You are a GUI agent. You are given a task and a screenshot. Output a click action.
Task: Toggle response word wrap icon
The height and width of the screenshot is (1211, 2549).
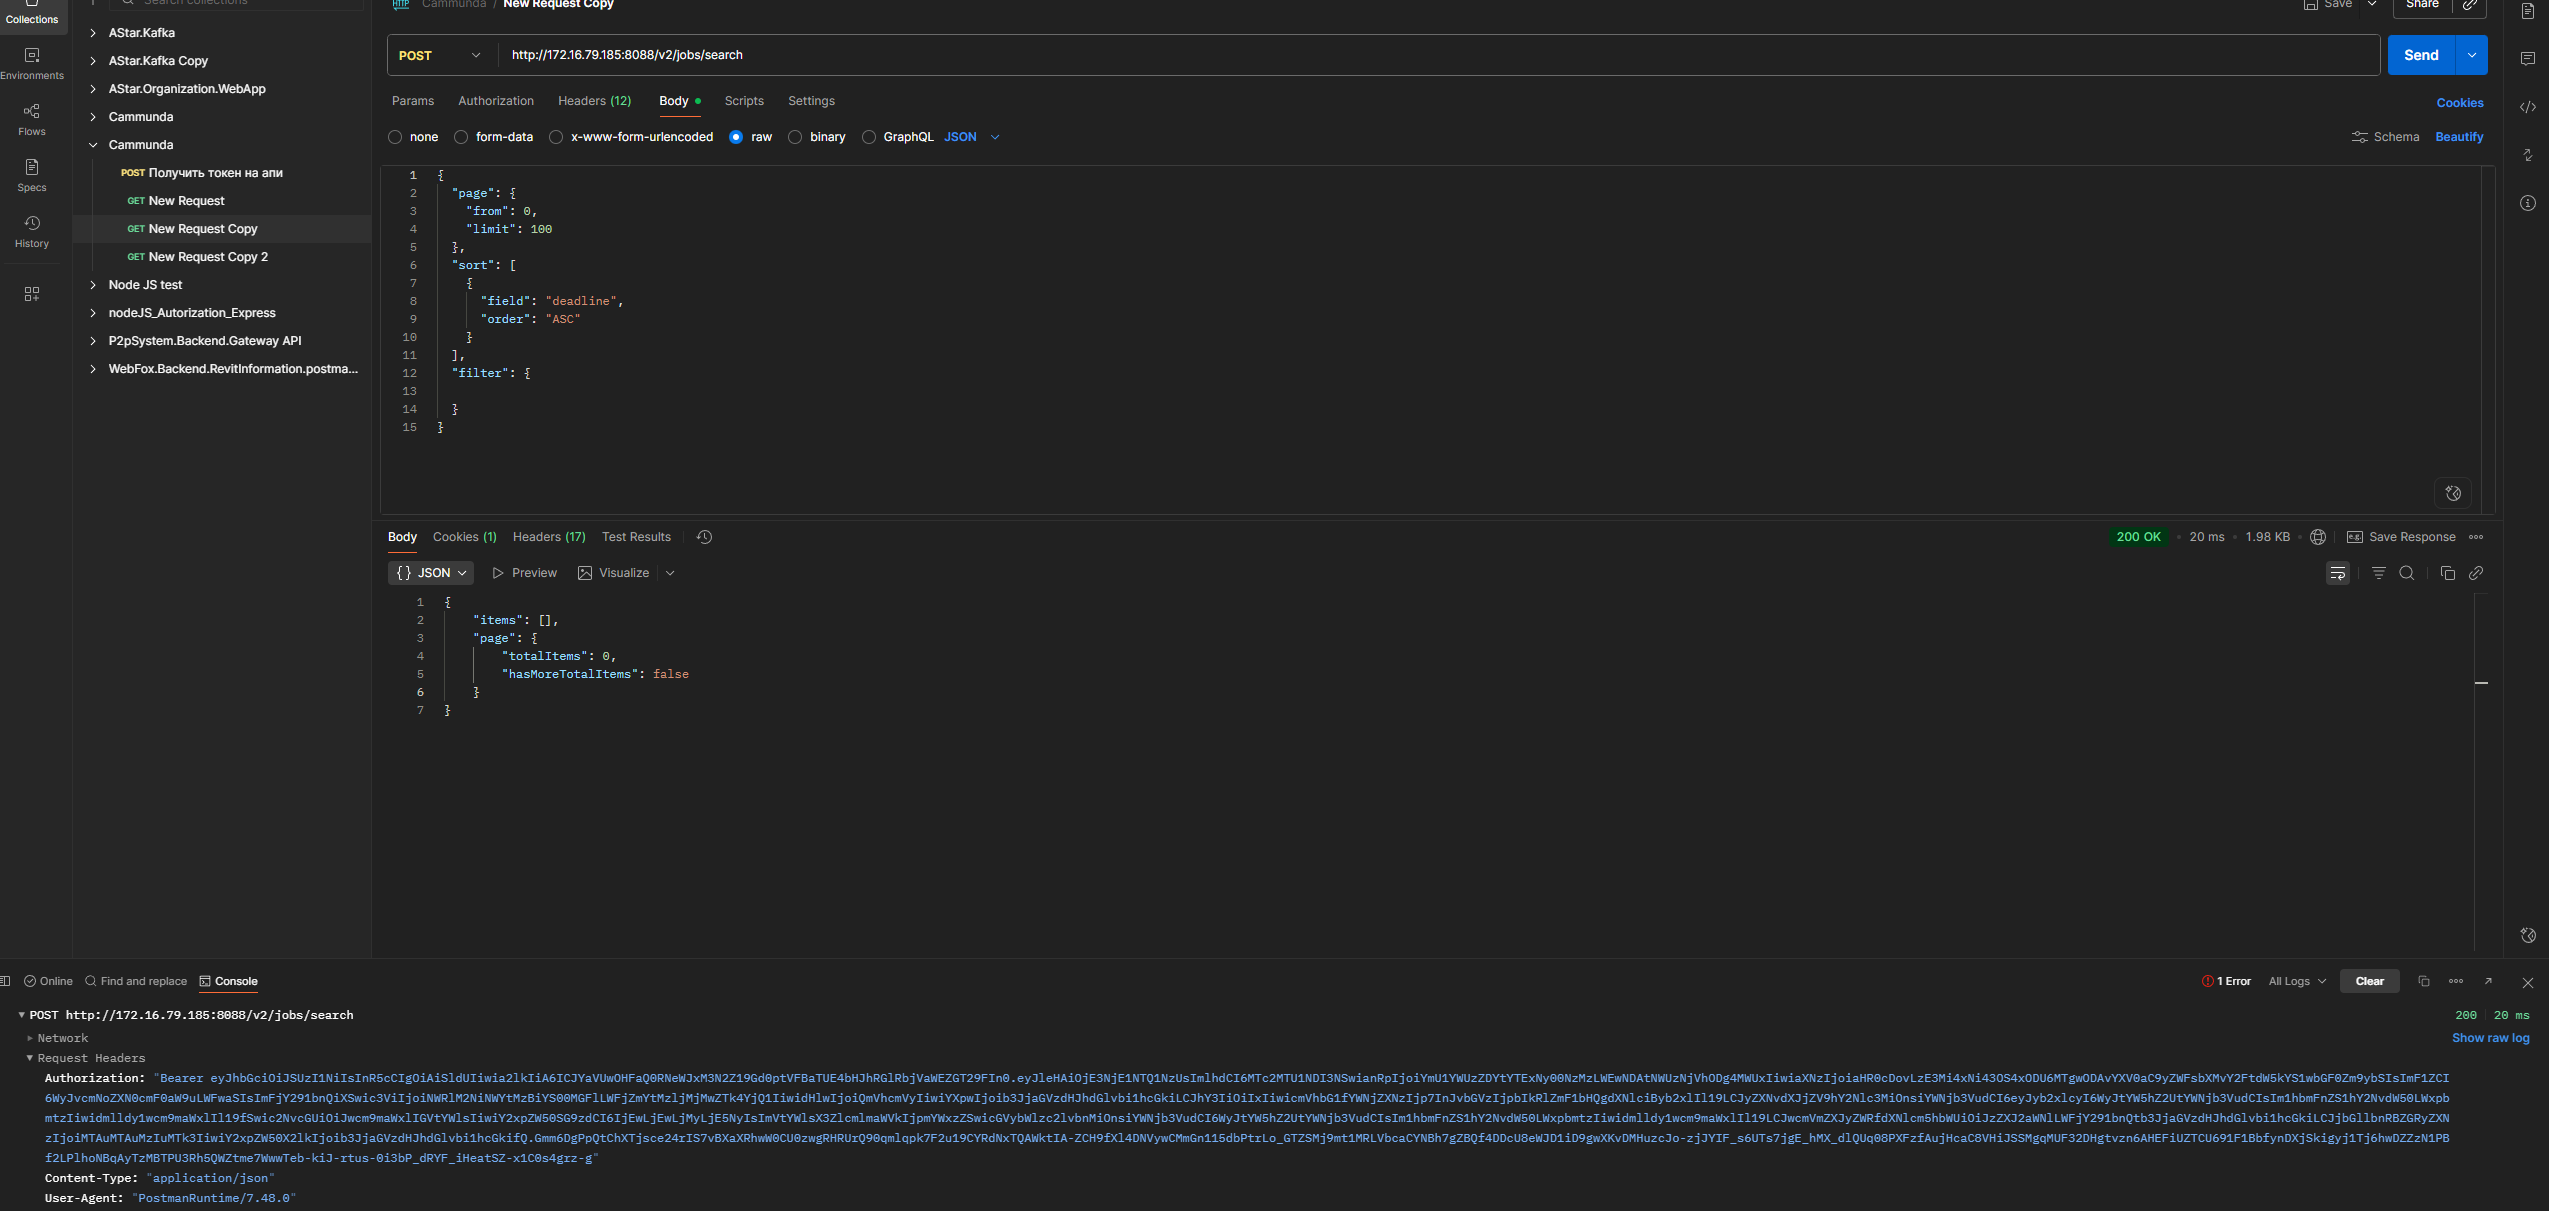click(2337, 573)
